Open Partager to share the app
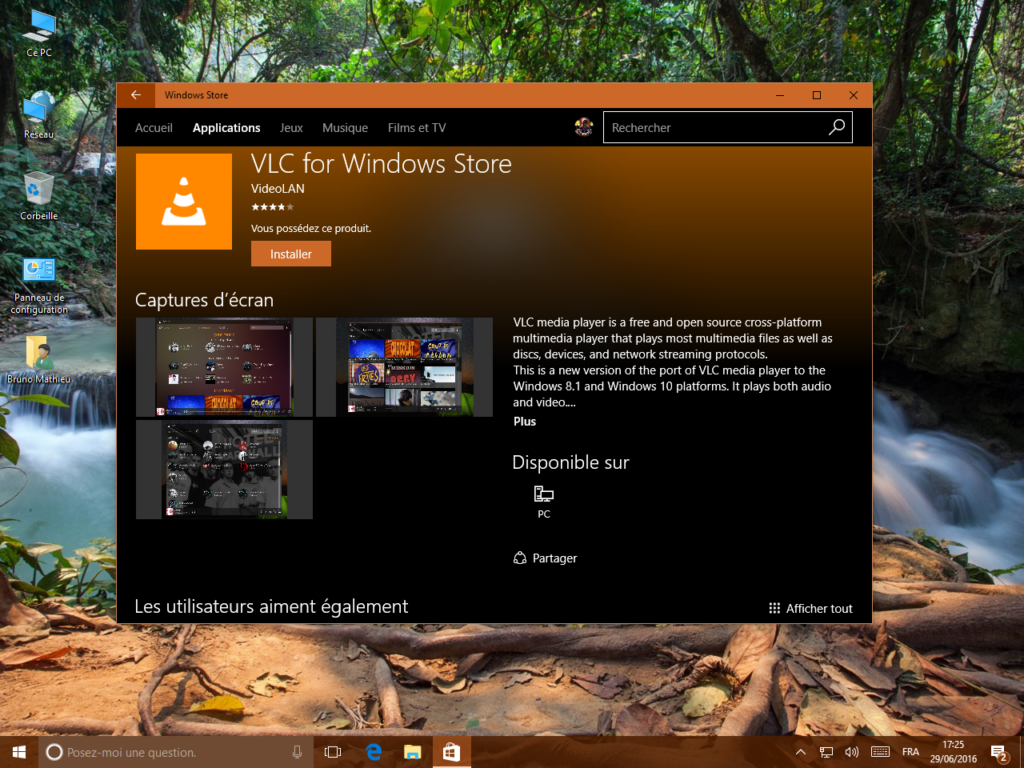 pyautogui.click(x=545, y=558)
